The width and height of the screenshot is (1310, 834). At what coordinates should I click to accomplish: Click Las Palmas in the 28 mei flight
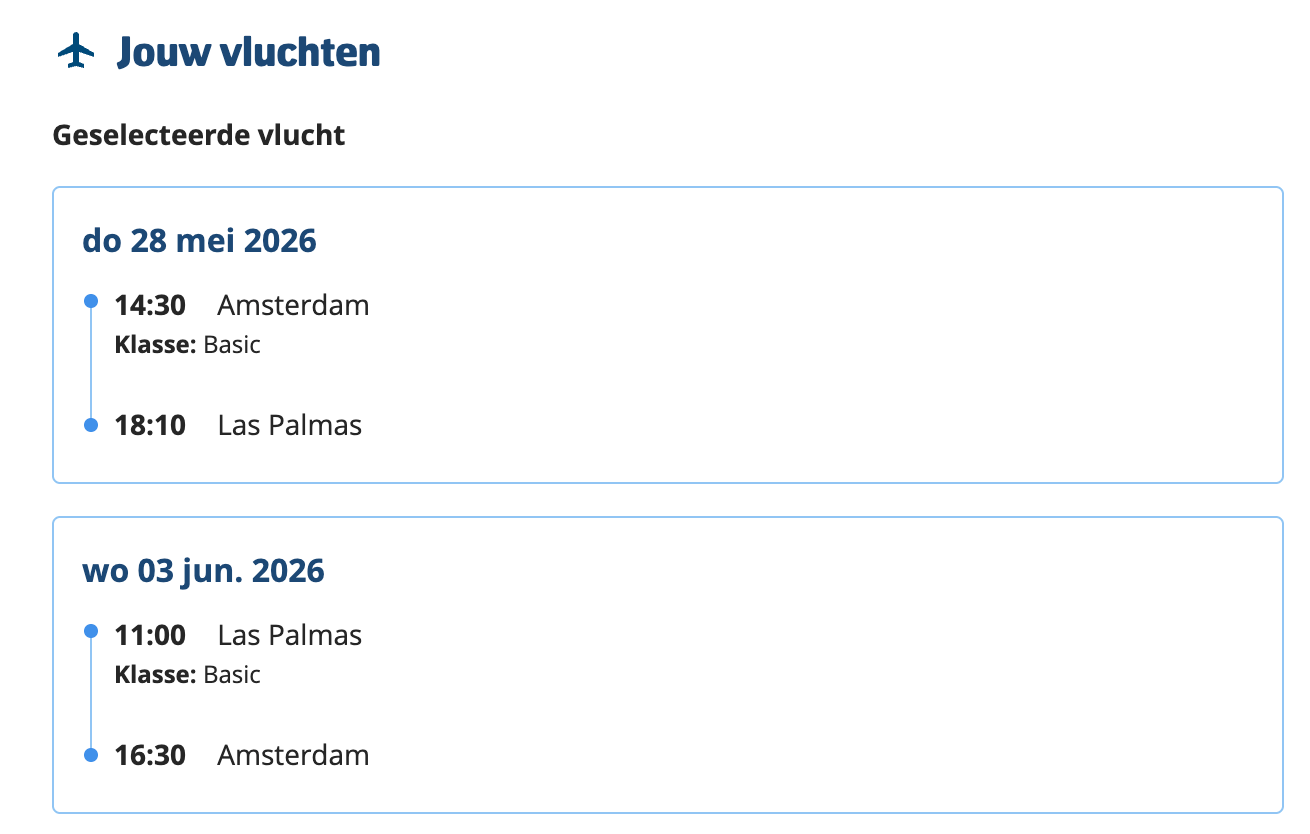click(x=290, y=426)
